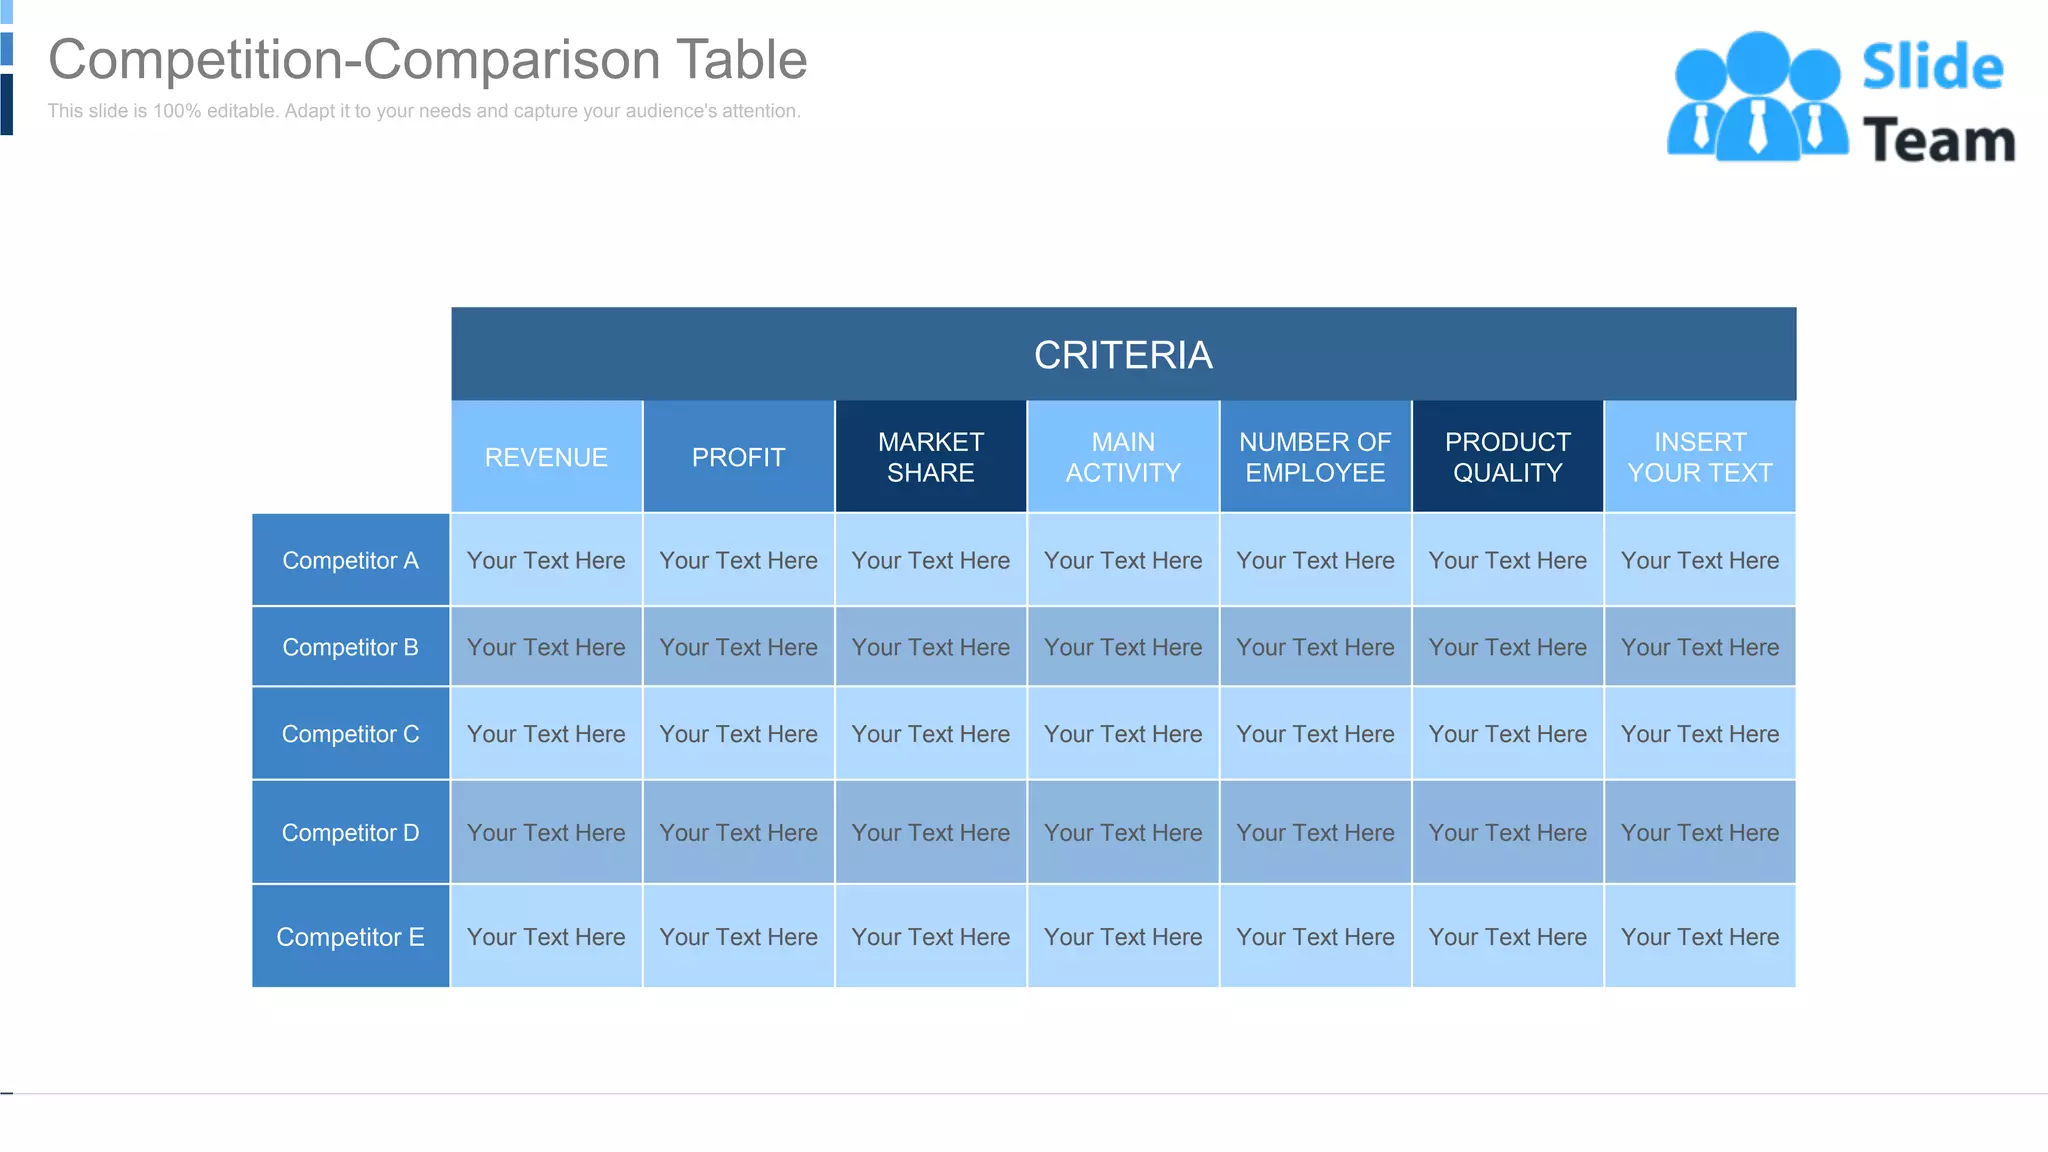This screenshot has width=2048, height=1152.
Task: Click the editable slide subtitle text
Action: pos(424,111)
